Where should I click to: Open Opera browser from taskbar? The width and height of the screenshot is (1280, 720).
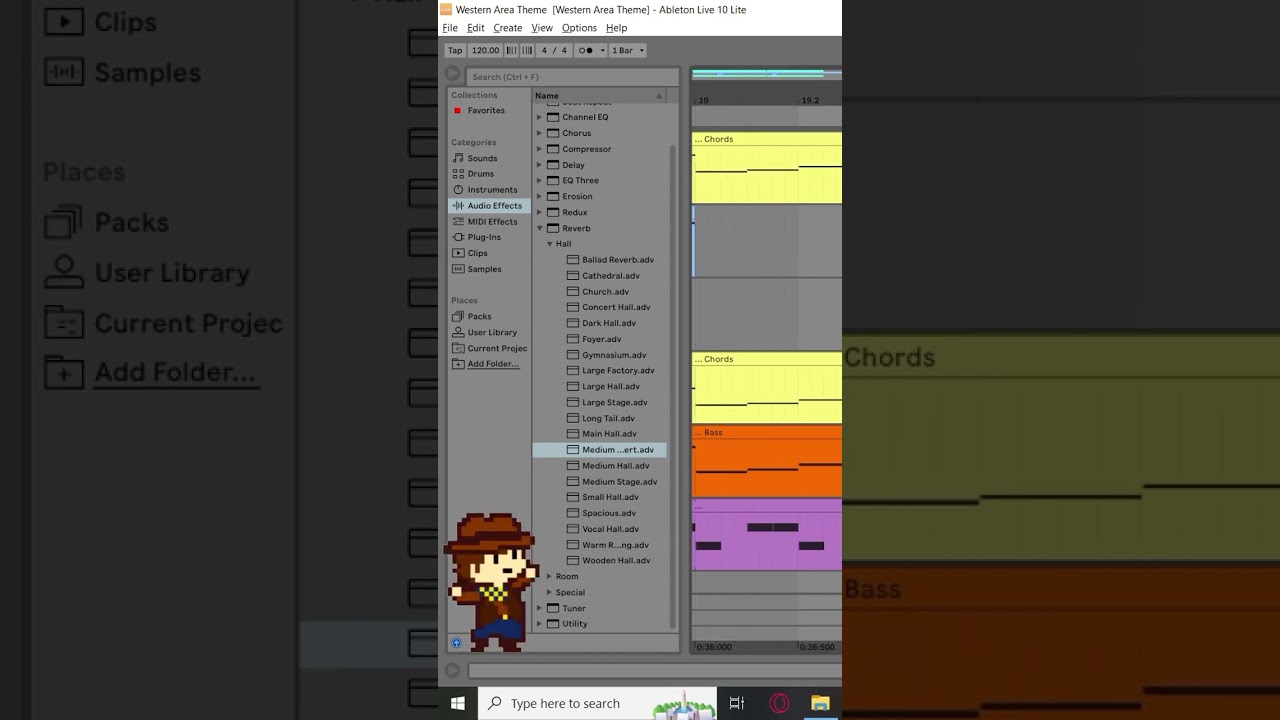pyautogui.click(x=779, y=703)
